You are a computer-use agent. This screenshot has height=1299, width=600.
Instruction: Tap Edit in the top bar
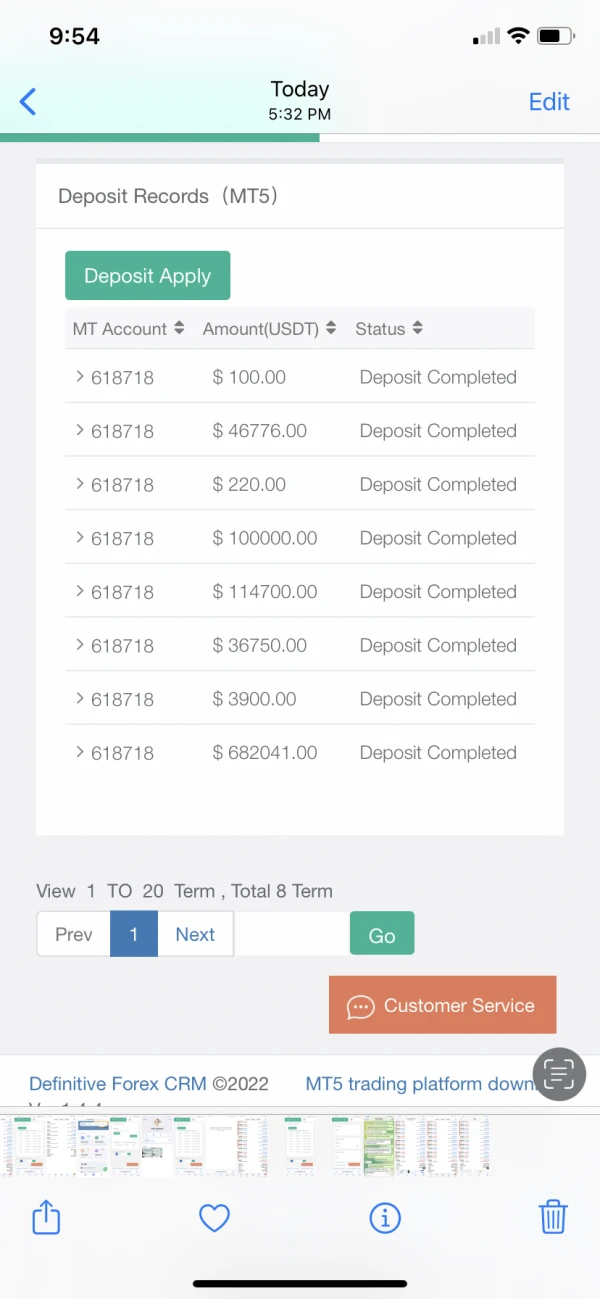[x=549, y=102]
